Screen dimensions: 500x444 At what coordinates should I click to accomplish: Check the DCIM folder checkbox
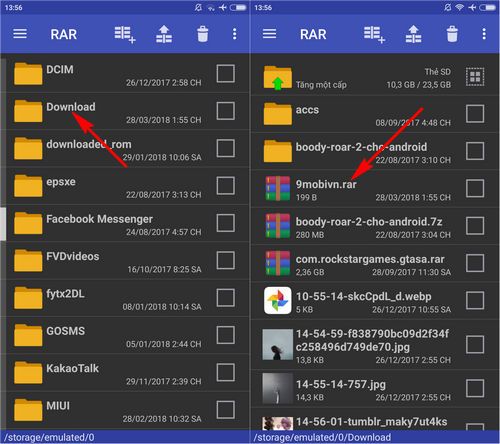pyautogui.click(x=226, y=73)
